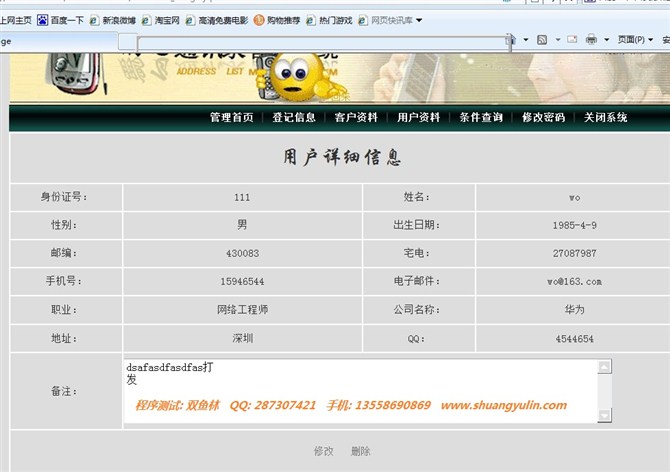Click the 修改 edit link

[323, 451]
